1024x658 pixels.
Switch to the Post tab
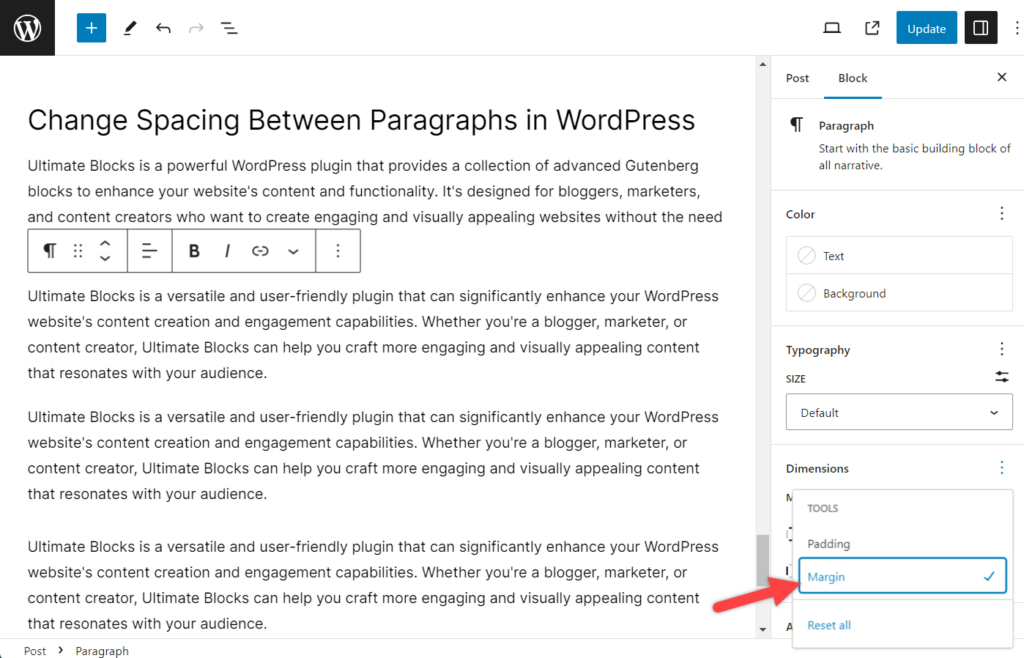(797, 77)
